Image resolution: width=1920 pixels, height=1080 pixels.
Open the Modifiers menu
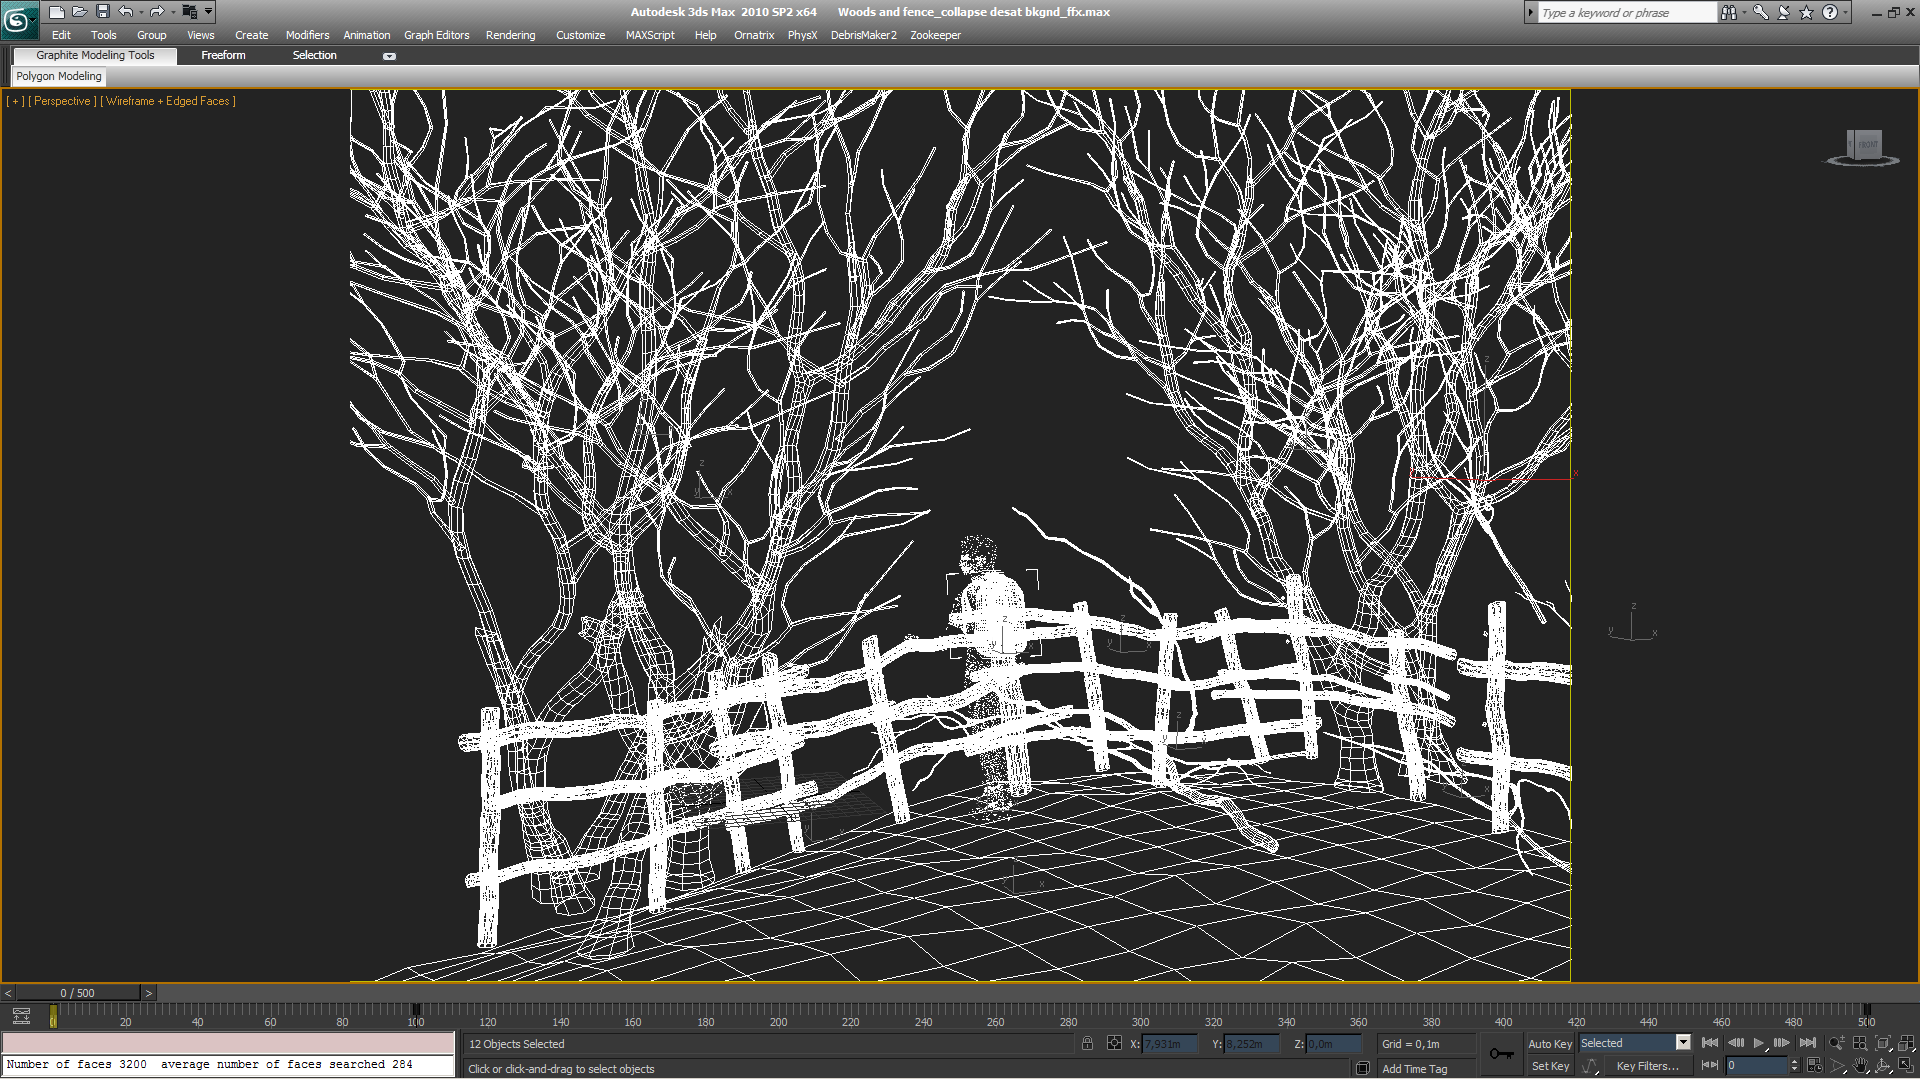[x=307, y=35]
